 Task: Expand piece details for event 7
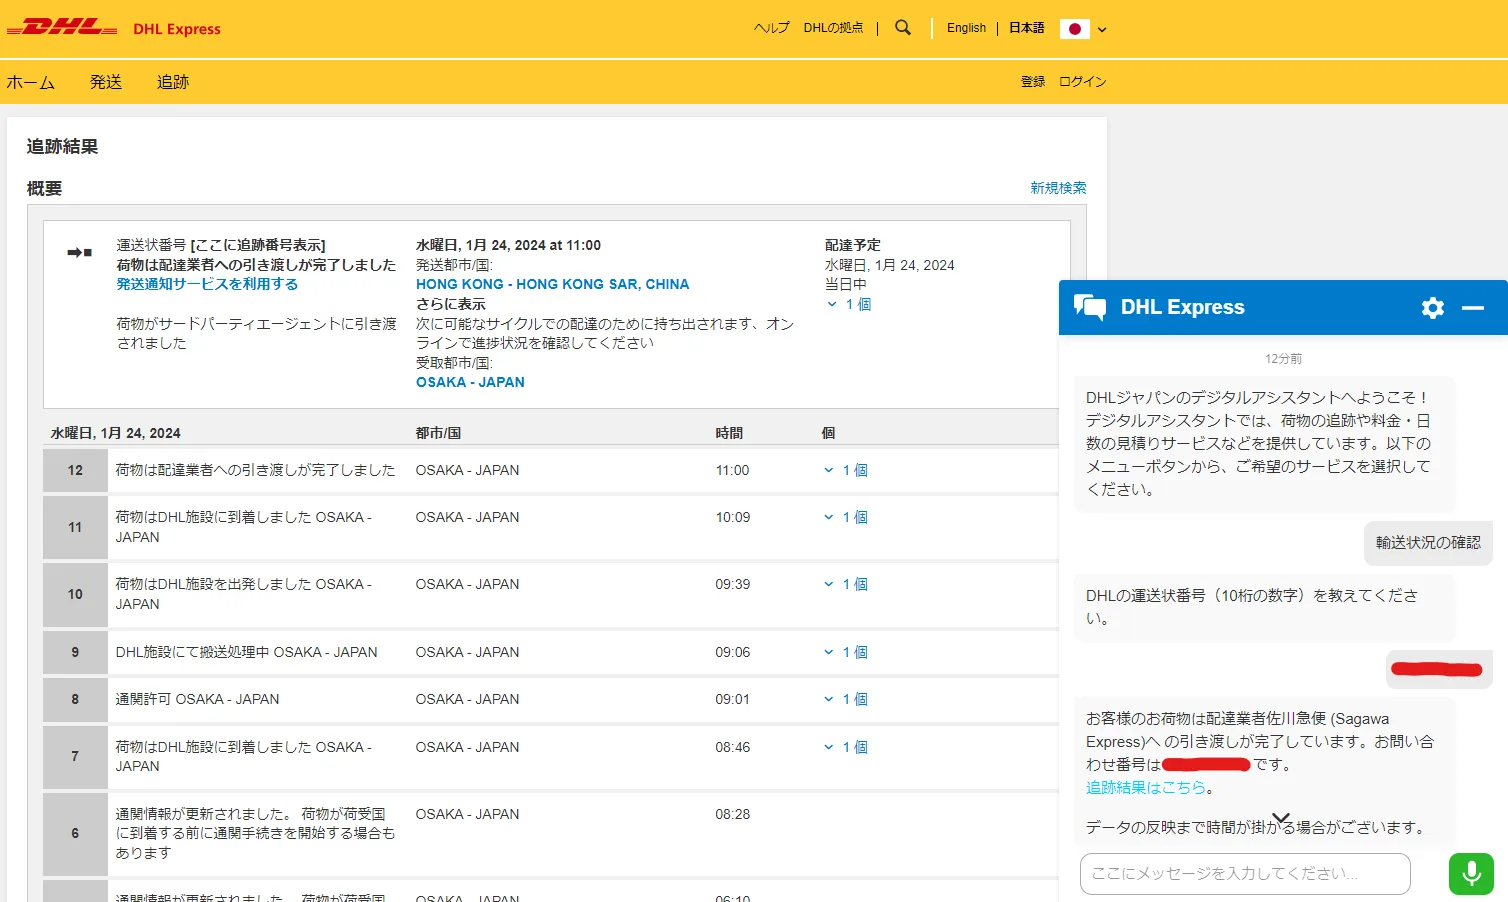846,747
